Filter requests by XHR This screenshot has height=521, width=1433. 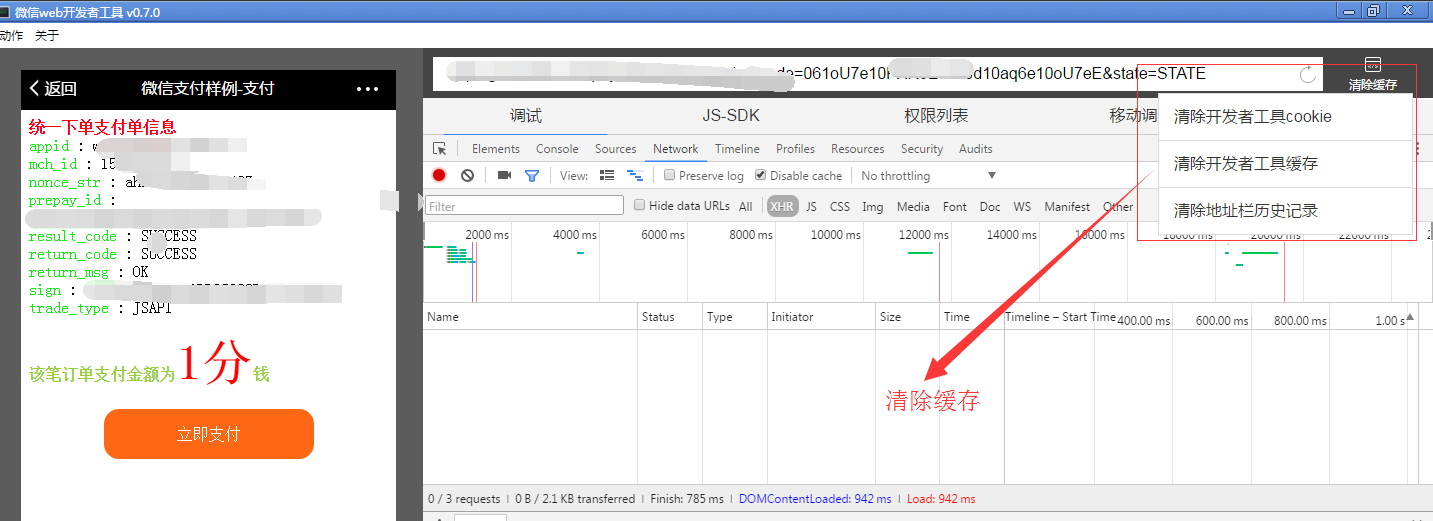(x=782, y=206)
